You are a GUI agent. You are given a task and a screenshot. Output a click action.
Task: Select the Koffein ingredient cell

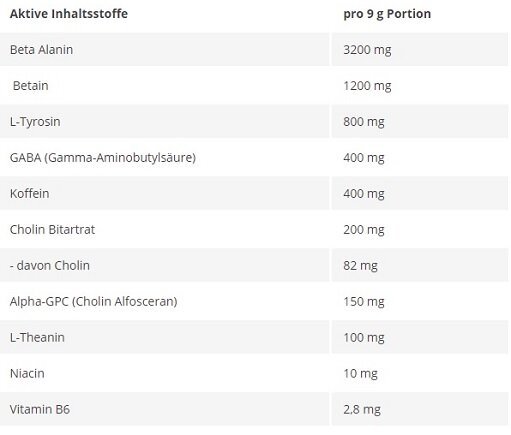coord(164,193)
